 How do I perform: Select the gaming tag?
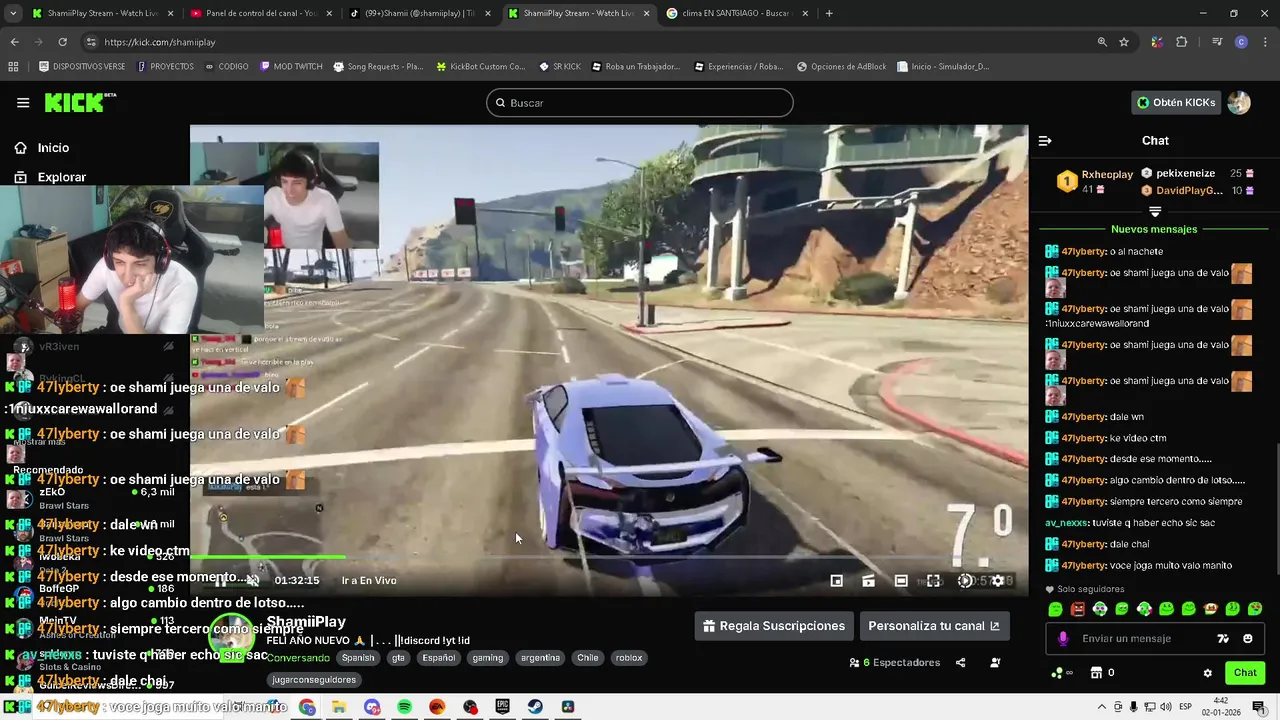tap(488, 658)
